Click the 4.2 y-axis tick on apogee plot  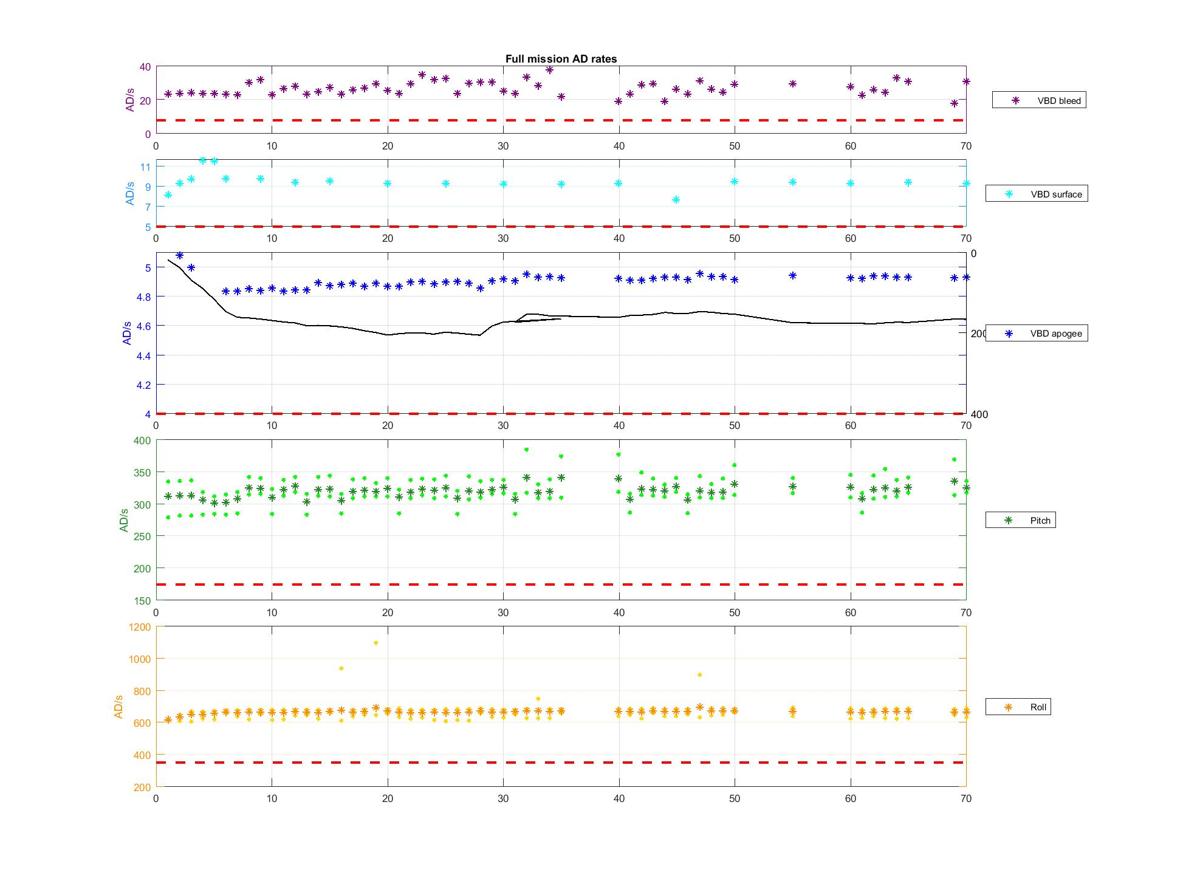pyautogui.click(x=143, y=385)
